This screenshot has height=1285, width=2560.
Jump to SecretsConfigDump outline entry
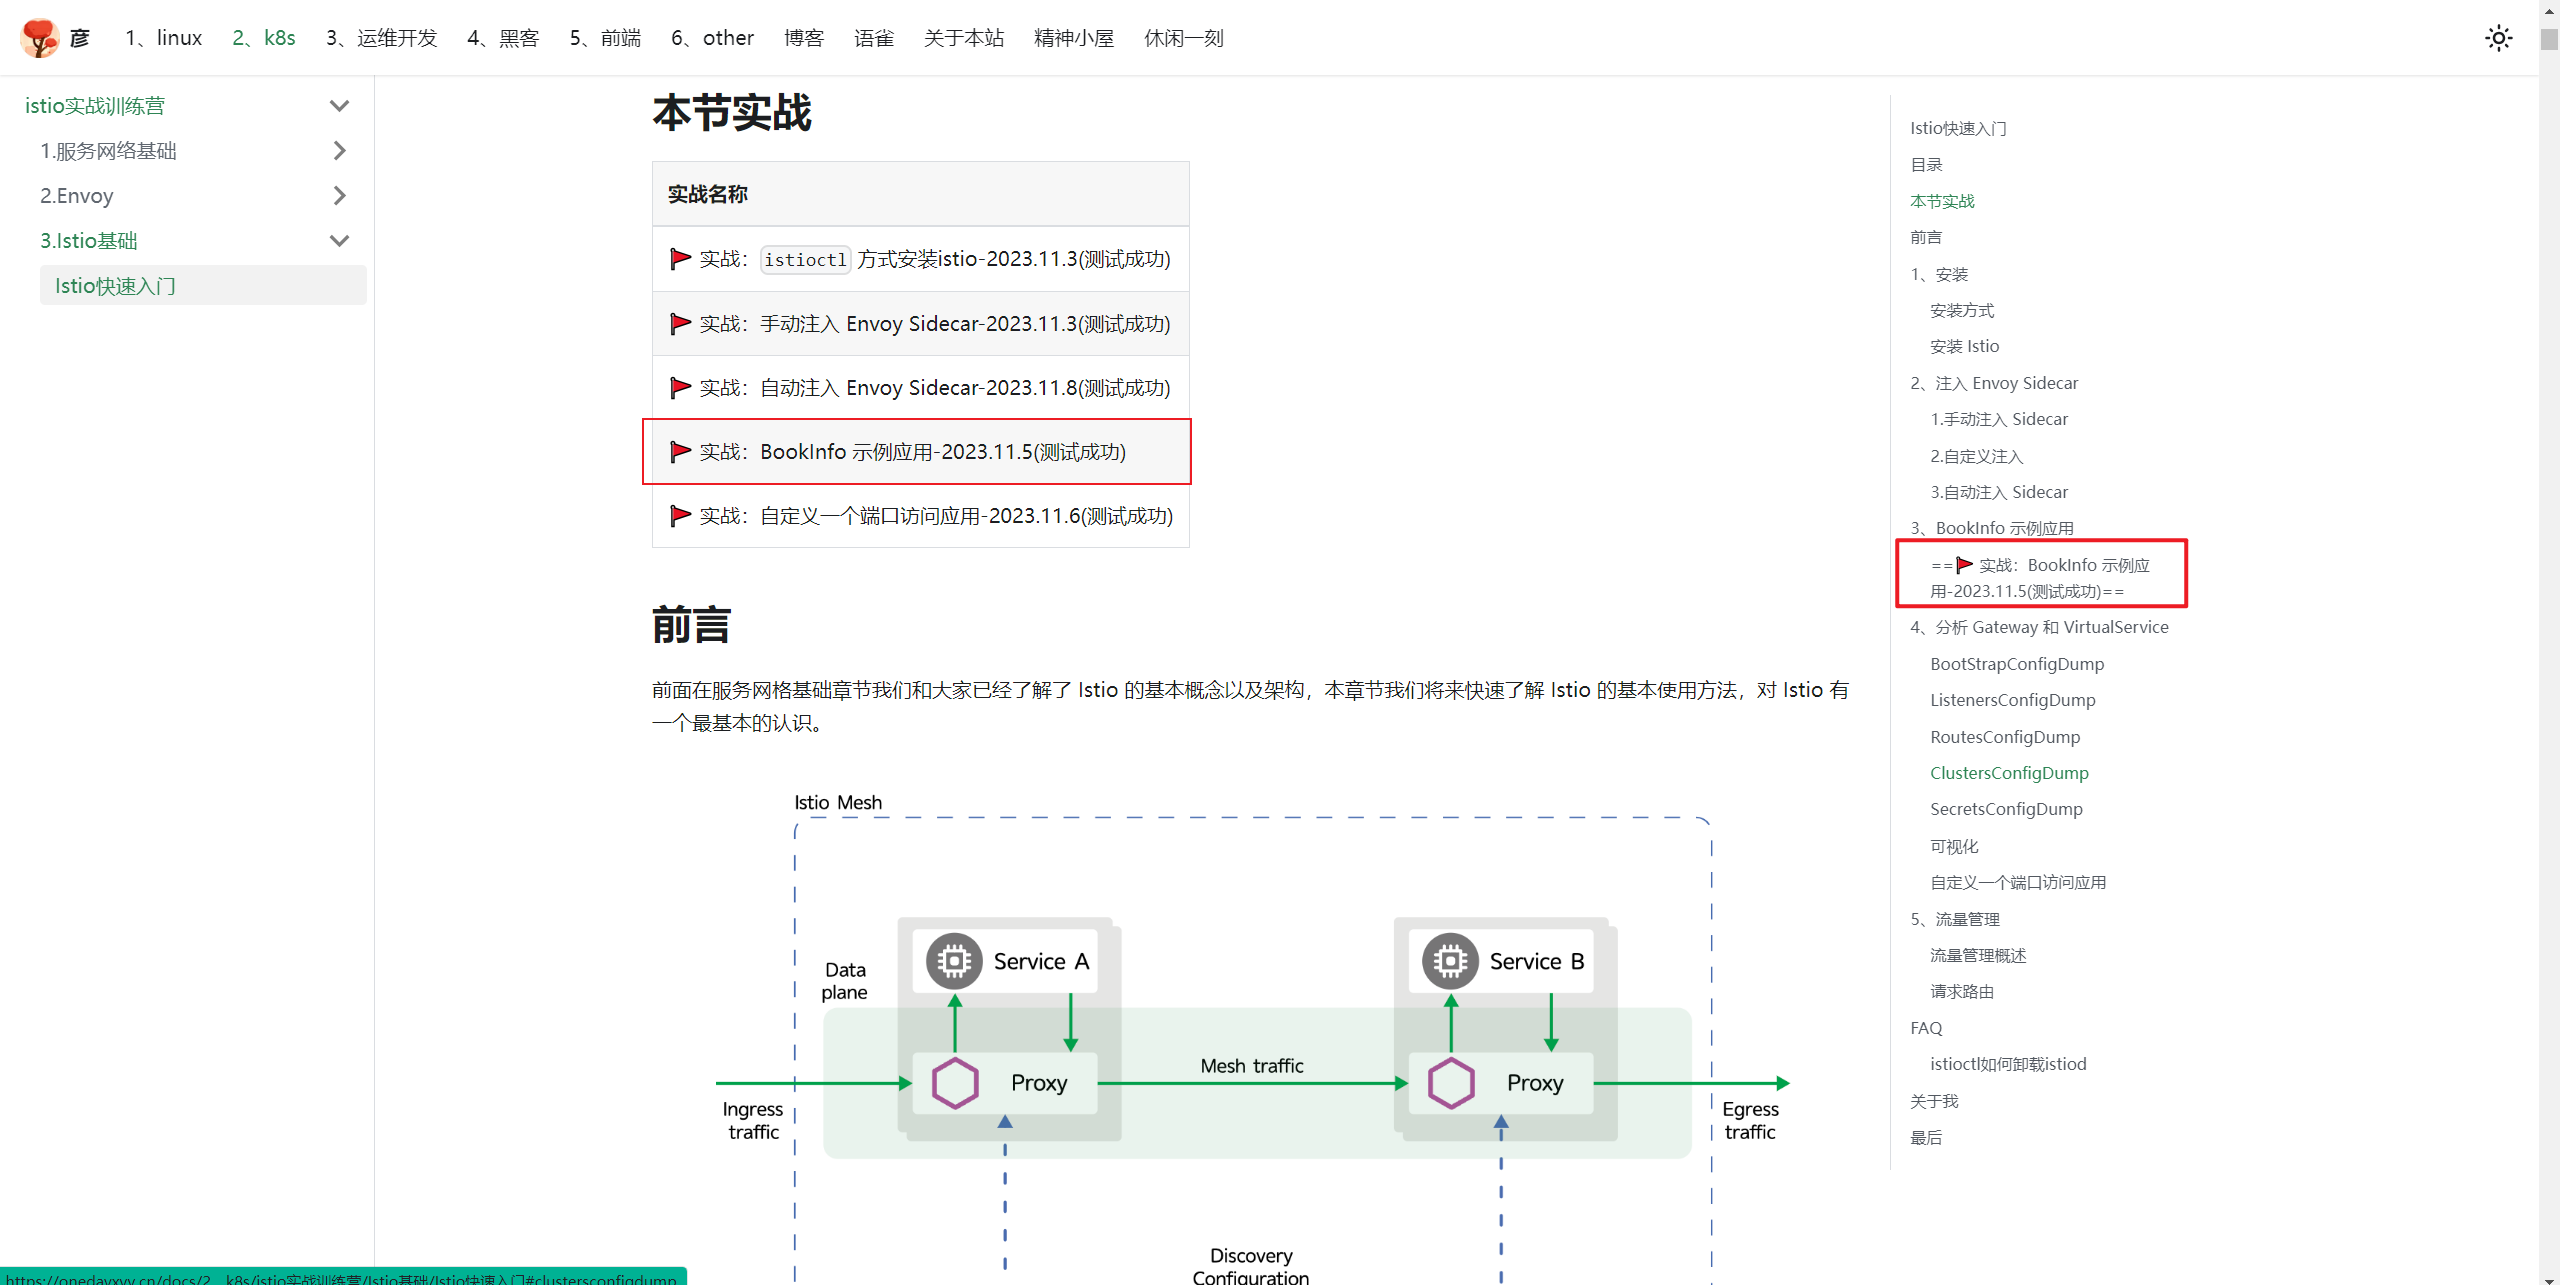pyautogui.click(x=2006, y=809)
